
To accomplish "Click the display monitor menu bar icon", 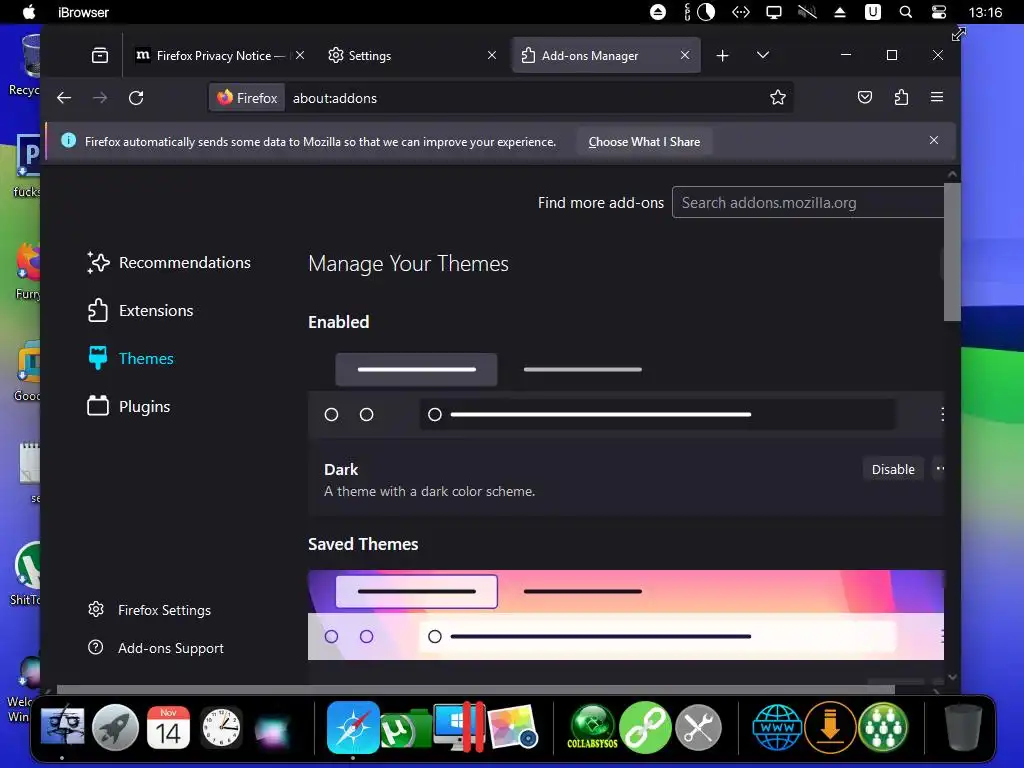I will (774, 12).
